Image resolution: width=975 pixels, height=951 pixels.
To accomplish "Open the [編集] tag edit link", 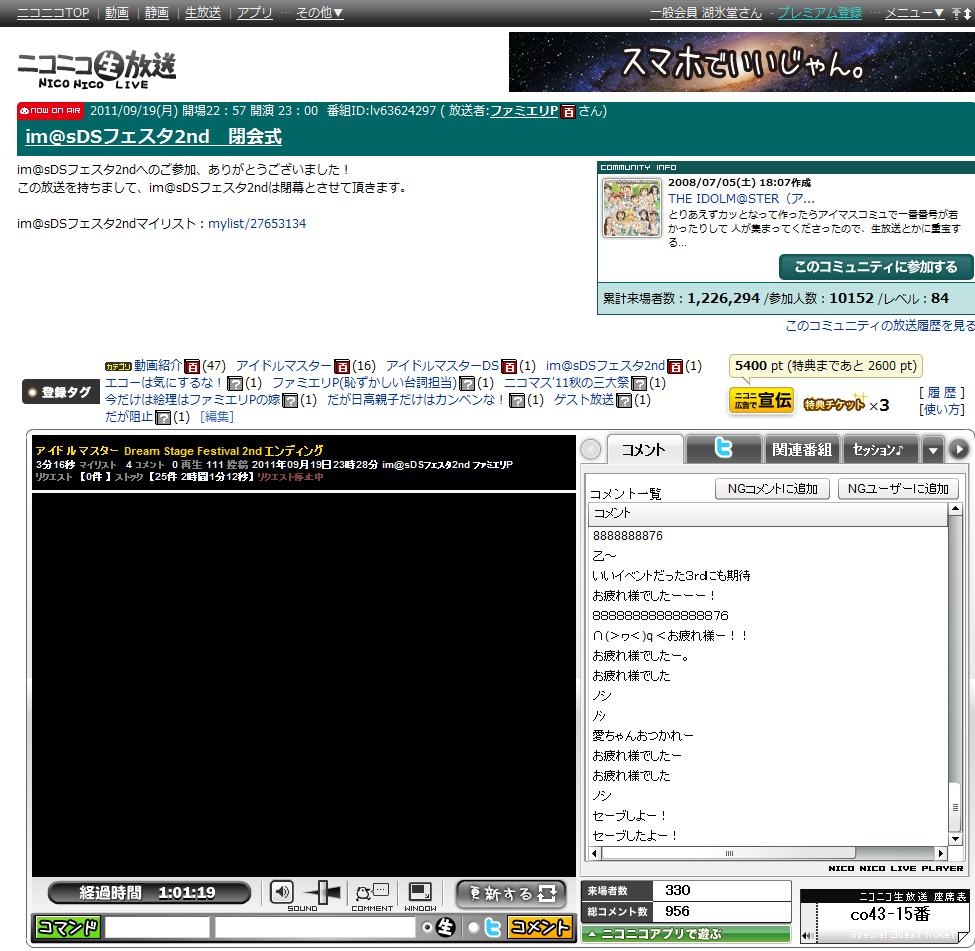I will click(x=217, y=417).
